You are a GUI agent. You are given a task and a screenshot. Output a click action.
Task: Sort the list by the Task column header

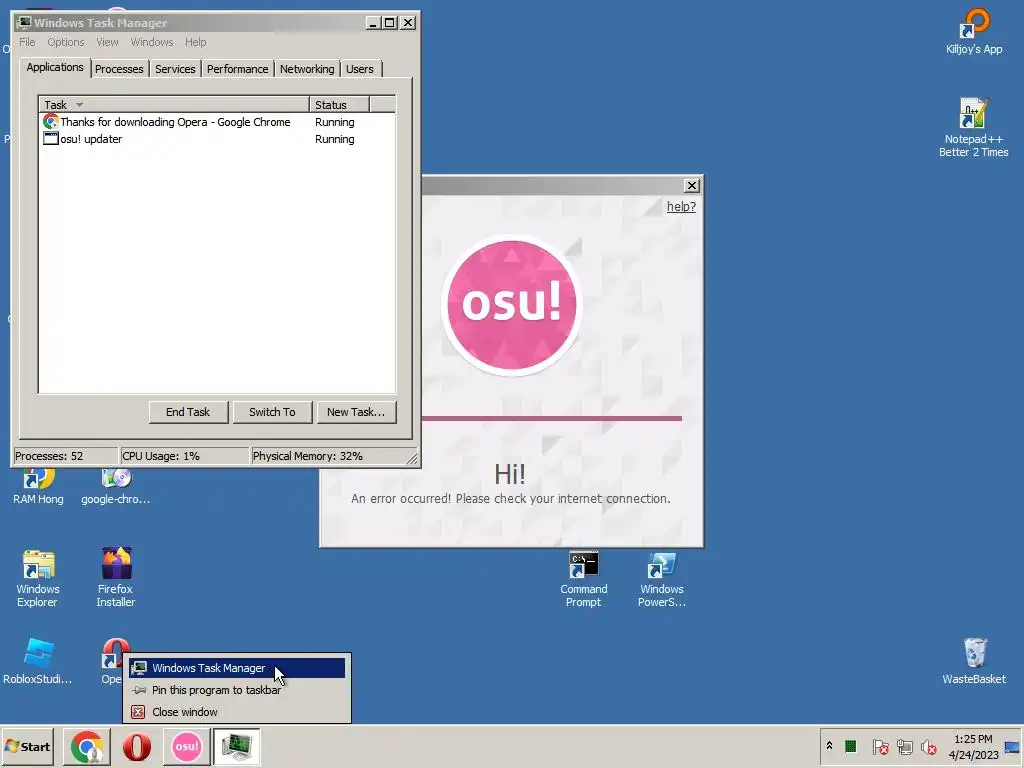coord(174,104)
